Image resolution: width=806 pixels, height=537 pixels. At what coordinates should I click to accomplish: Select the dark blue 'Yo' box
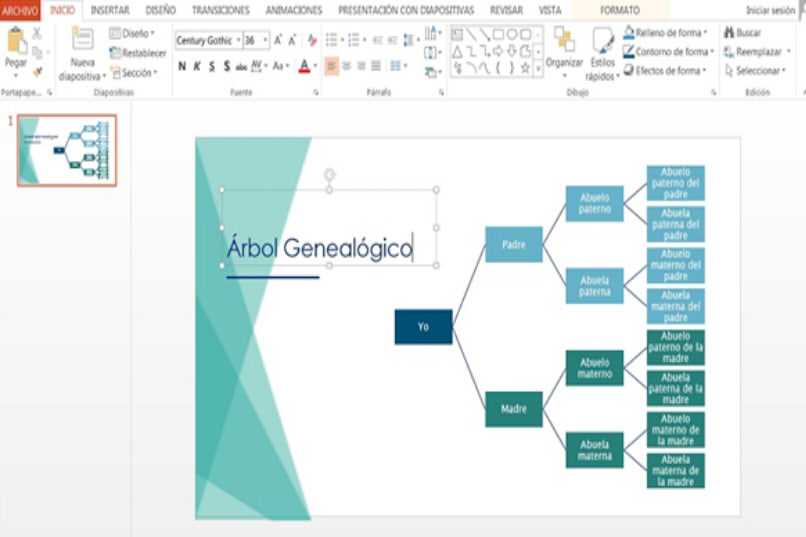point(423,327)
